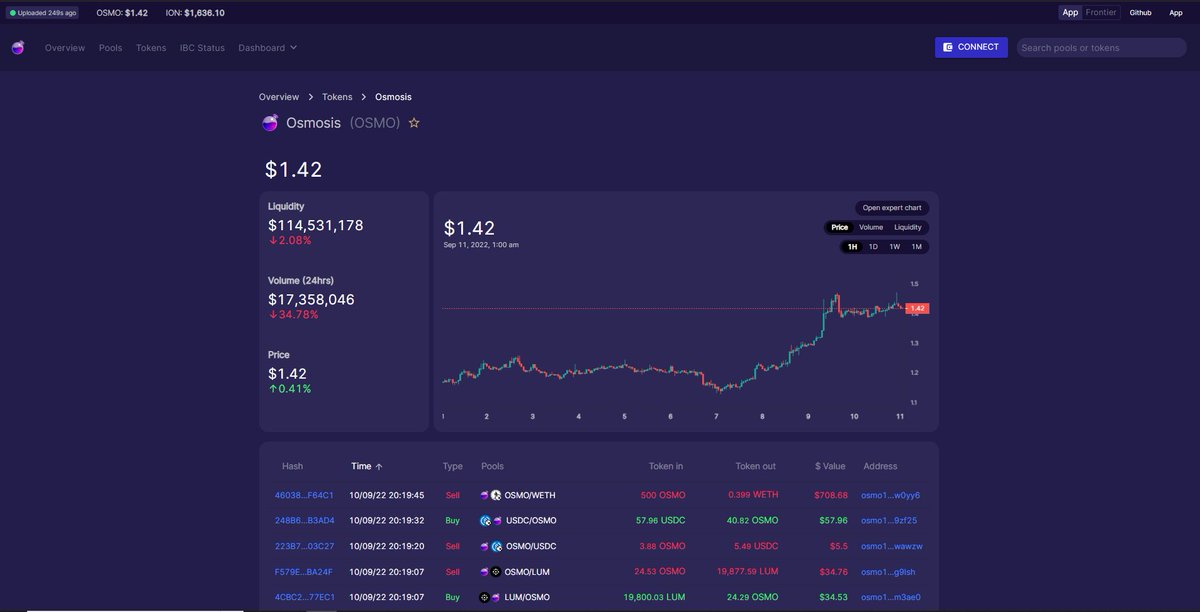Select the 1W chart interval

click(x=895, y=246)
